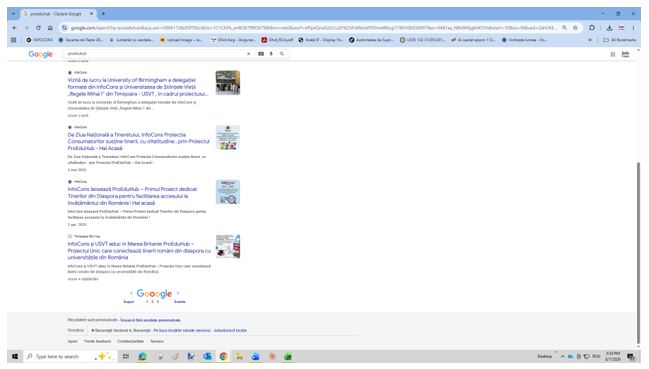Open the virtual keyboard icon in search box
This screenshot has height=369, width=649.
click(x=261, y=54)
